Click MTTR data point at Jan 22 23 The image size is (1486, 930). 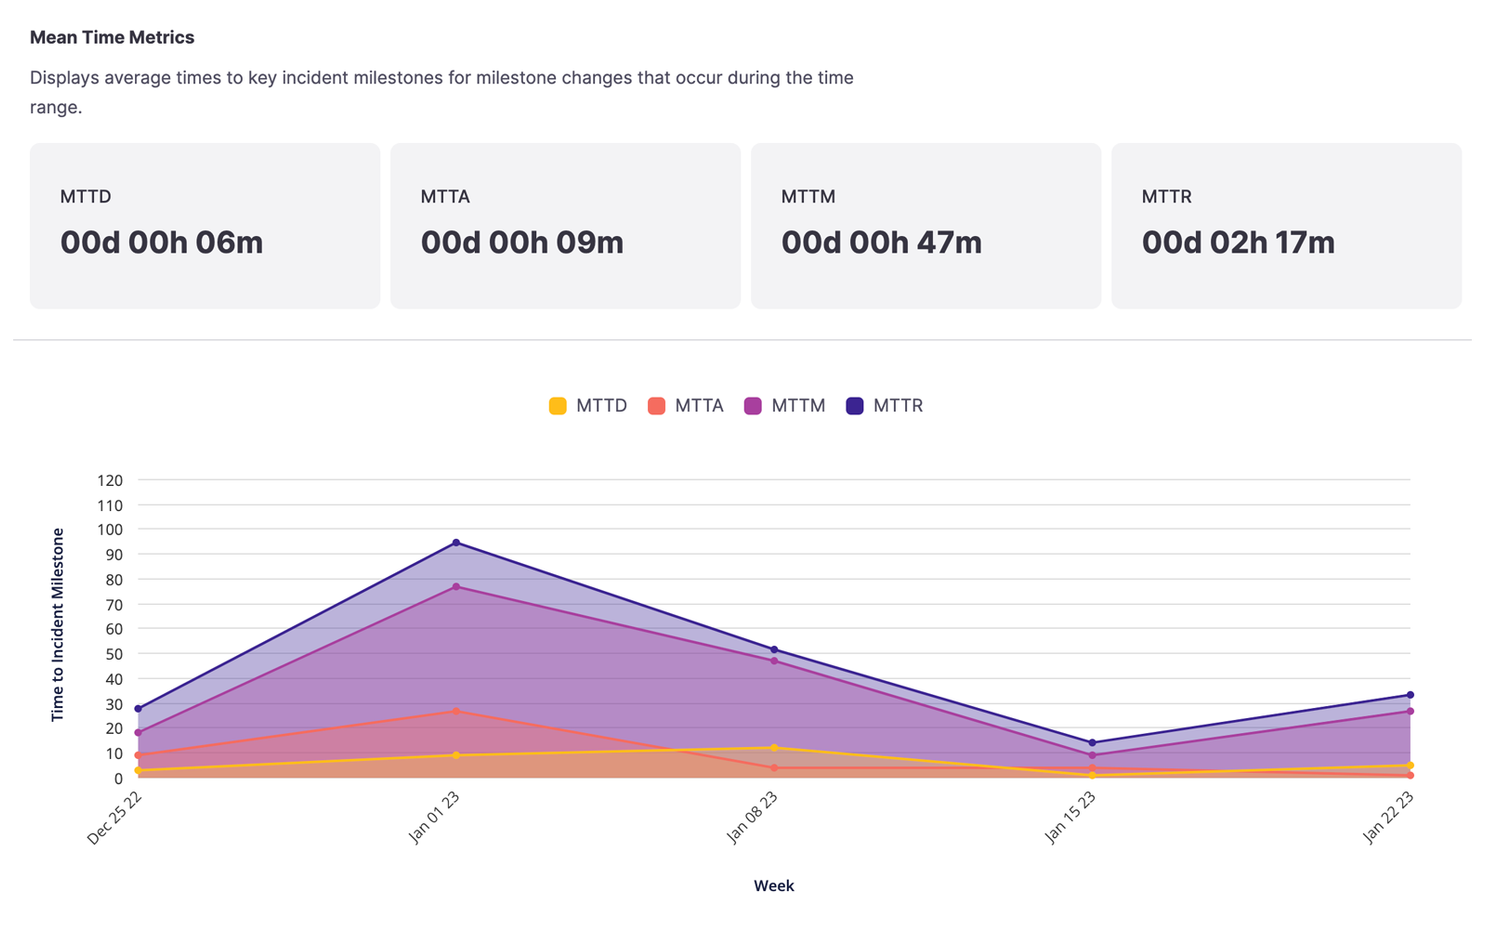point(1410,695)
